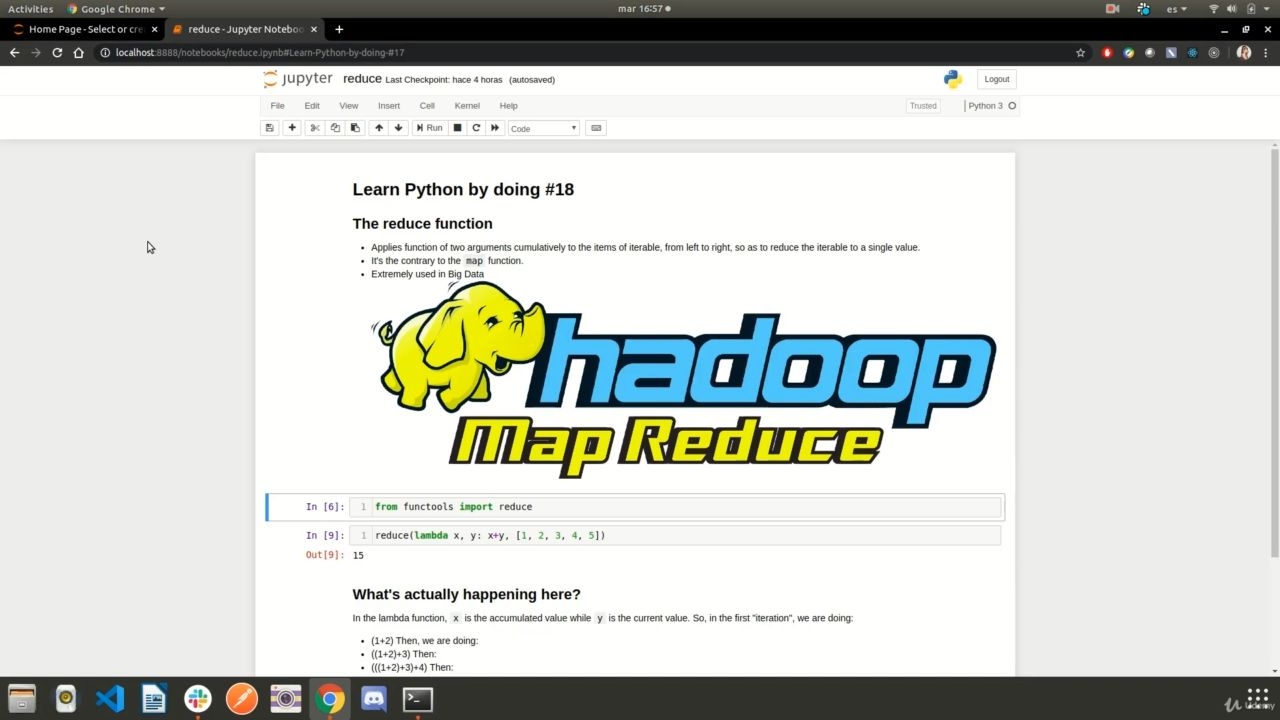Viewport: 1280px width, 720px height.
Task: Open the red extension icon in Chrome toolbar
Action: [x=1107, y=52]
